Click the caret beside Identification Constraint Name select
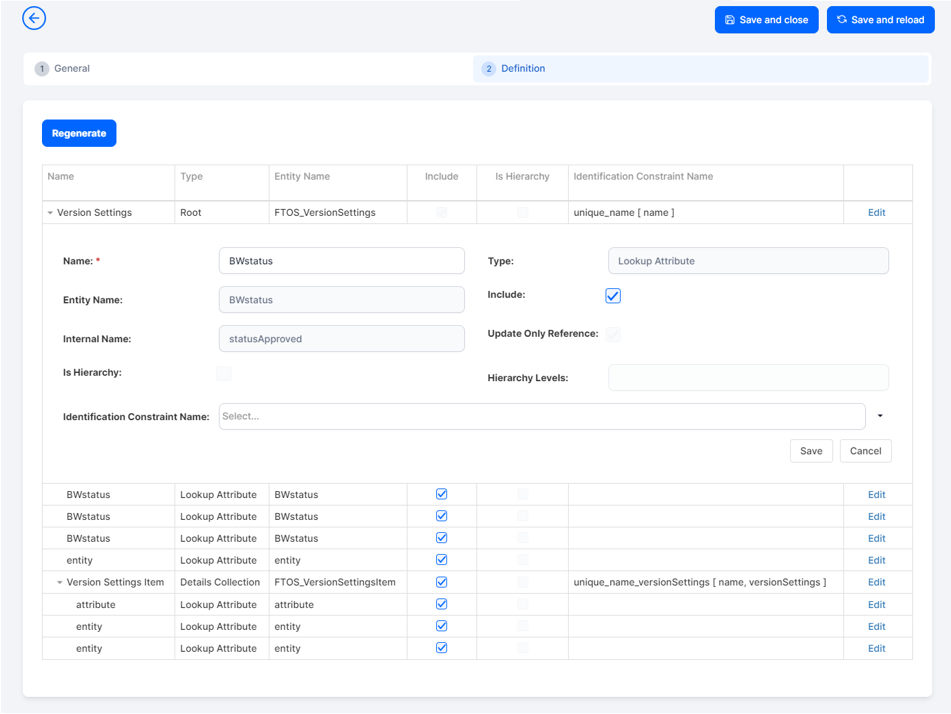This screenshot has height=714, width=951. 879,416
